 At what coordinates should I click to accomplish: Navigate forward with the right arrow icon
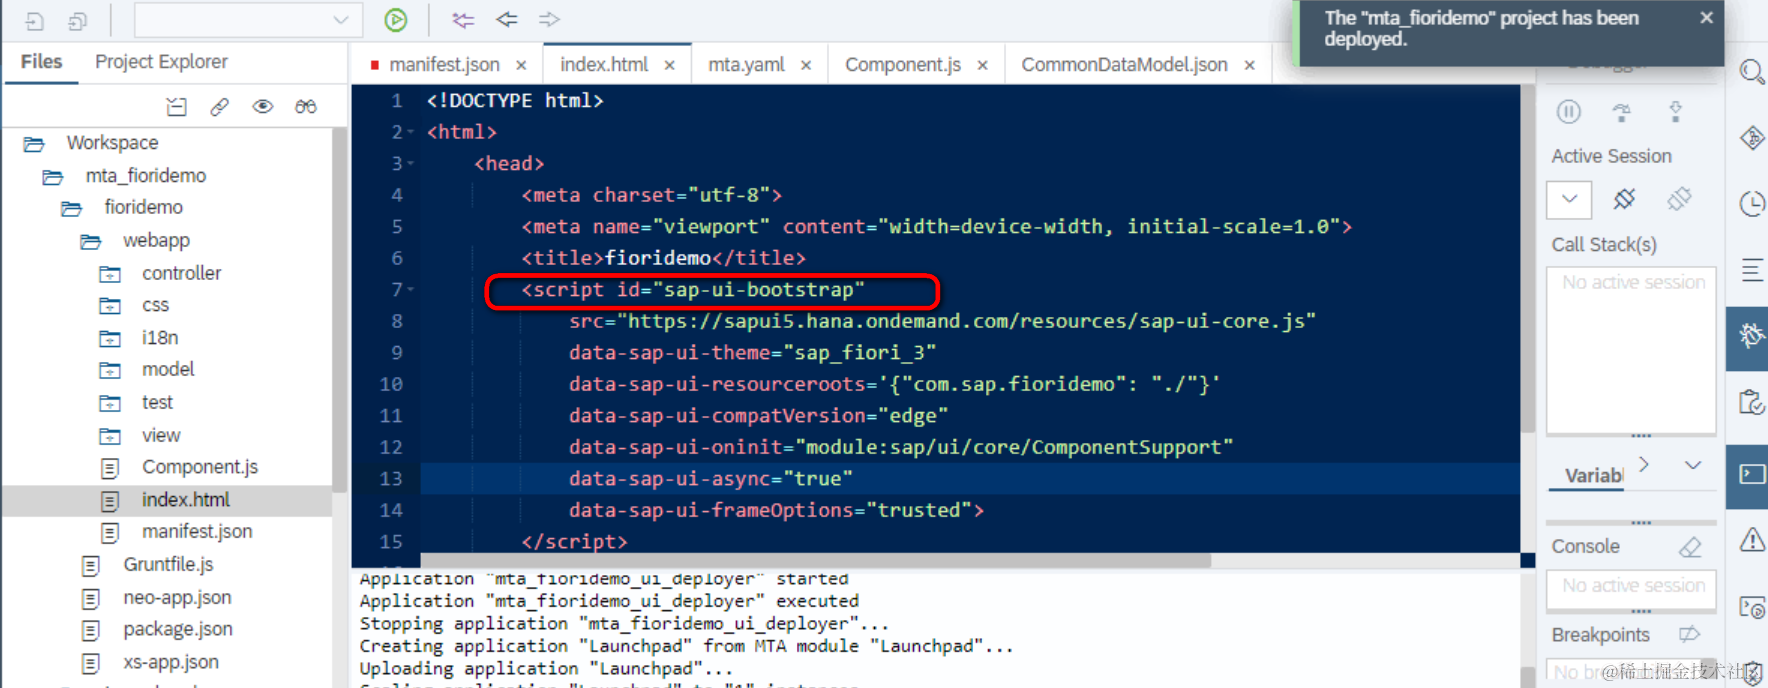click(x=549, y=19)
